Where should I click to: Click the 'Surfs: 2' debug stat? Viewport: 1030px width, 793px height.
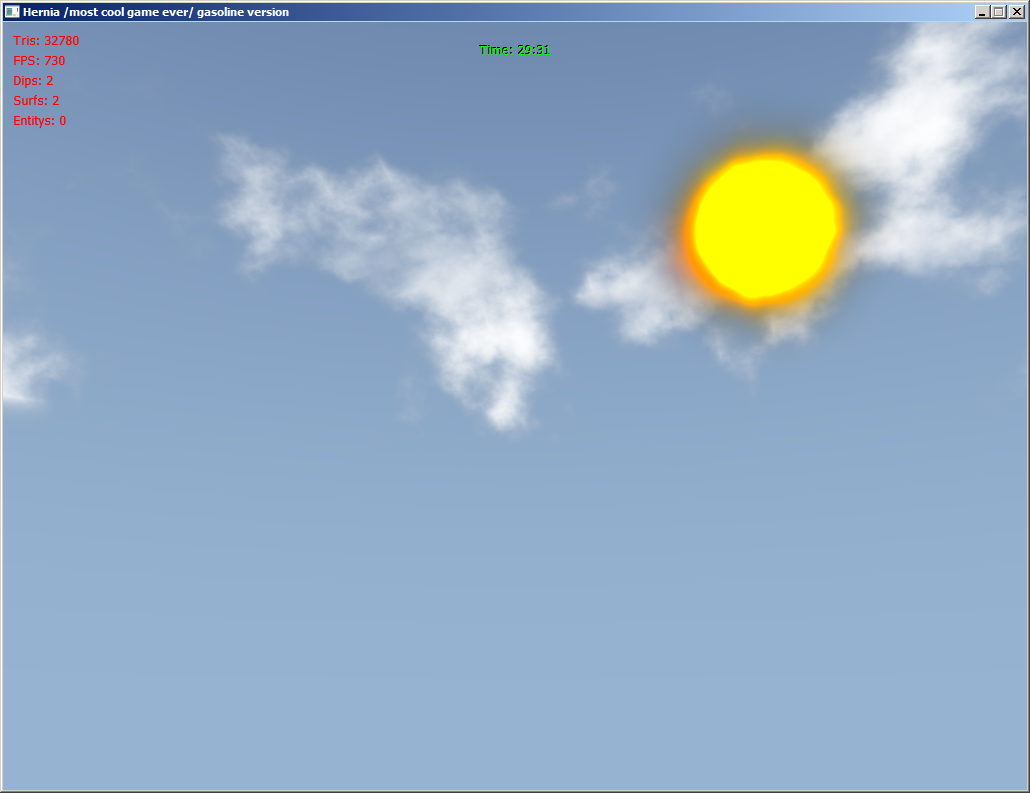(x=36, y=101)
